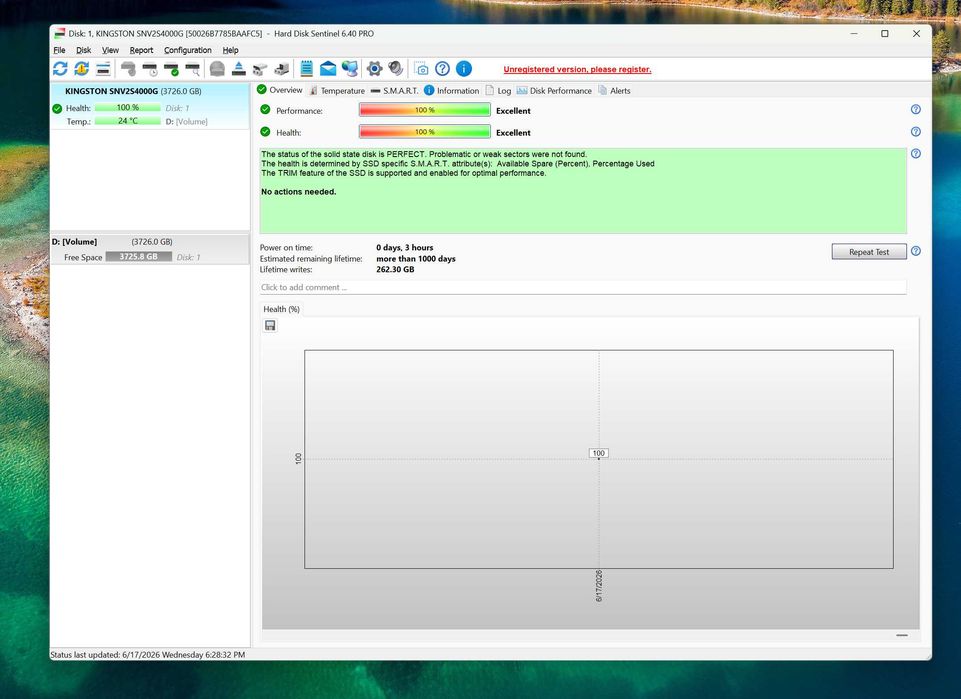961x699 pixels.
Task: Click the Health 100 % gradient bar in Overview
Action: (x=425, y=132)
